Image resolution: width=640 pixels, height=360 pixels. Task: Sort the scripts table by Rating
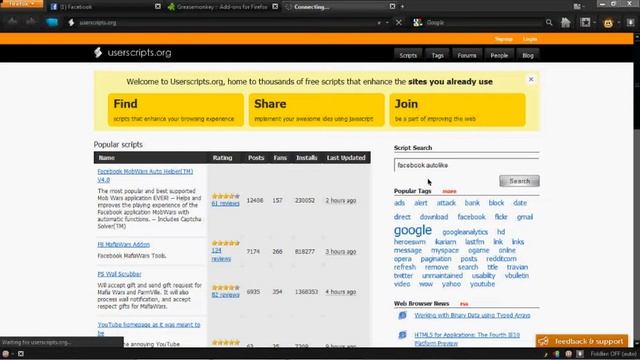pyautogui.click(x=222, y=158)
